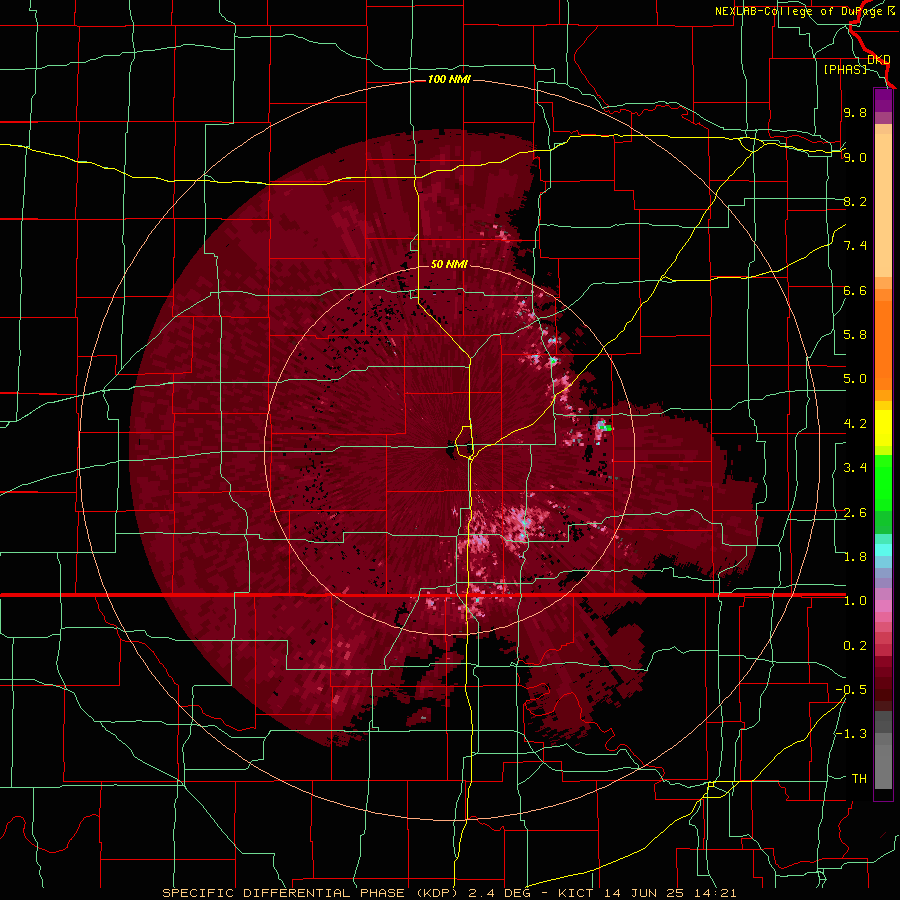Click the 9.0 value on the color scale
Screen dimensions: 900x900
(x=855, y=157)
